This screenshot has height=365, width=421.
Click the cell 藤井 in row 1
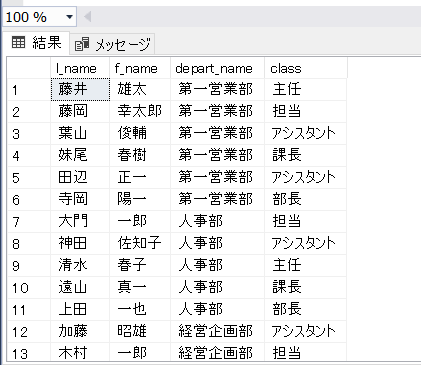point(80,89)
